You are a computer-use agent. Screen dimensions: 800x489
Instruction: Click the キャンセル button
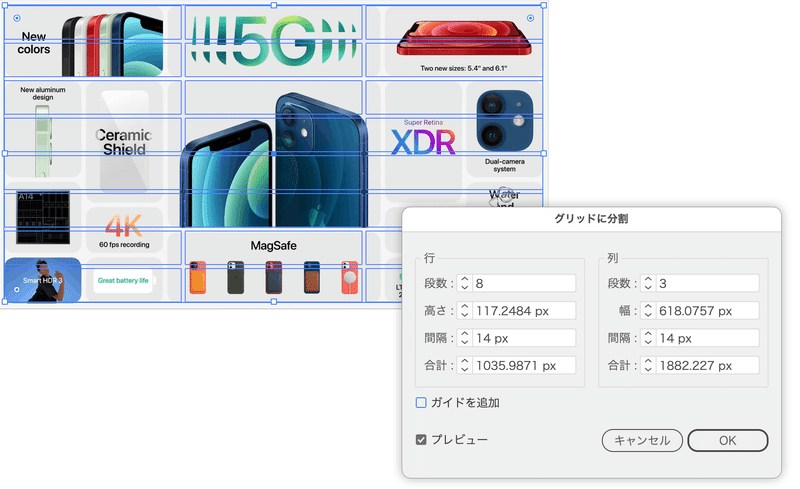[x=642, y=441]
